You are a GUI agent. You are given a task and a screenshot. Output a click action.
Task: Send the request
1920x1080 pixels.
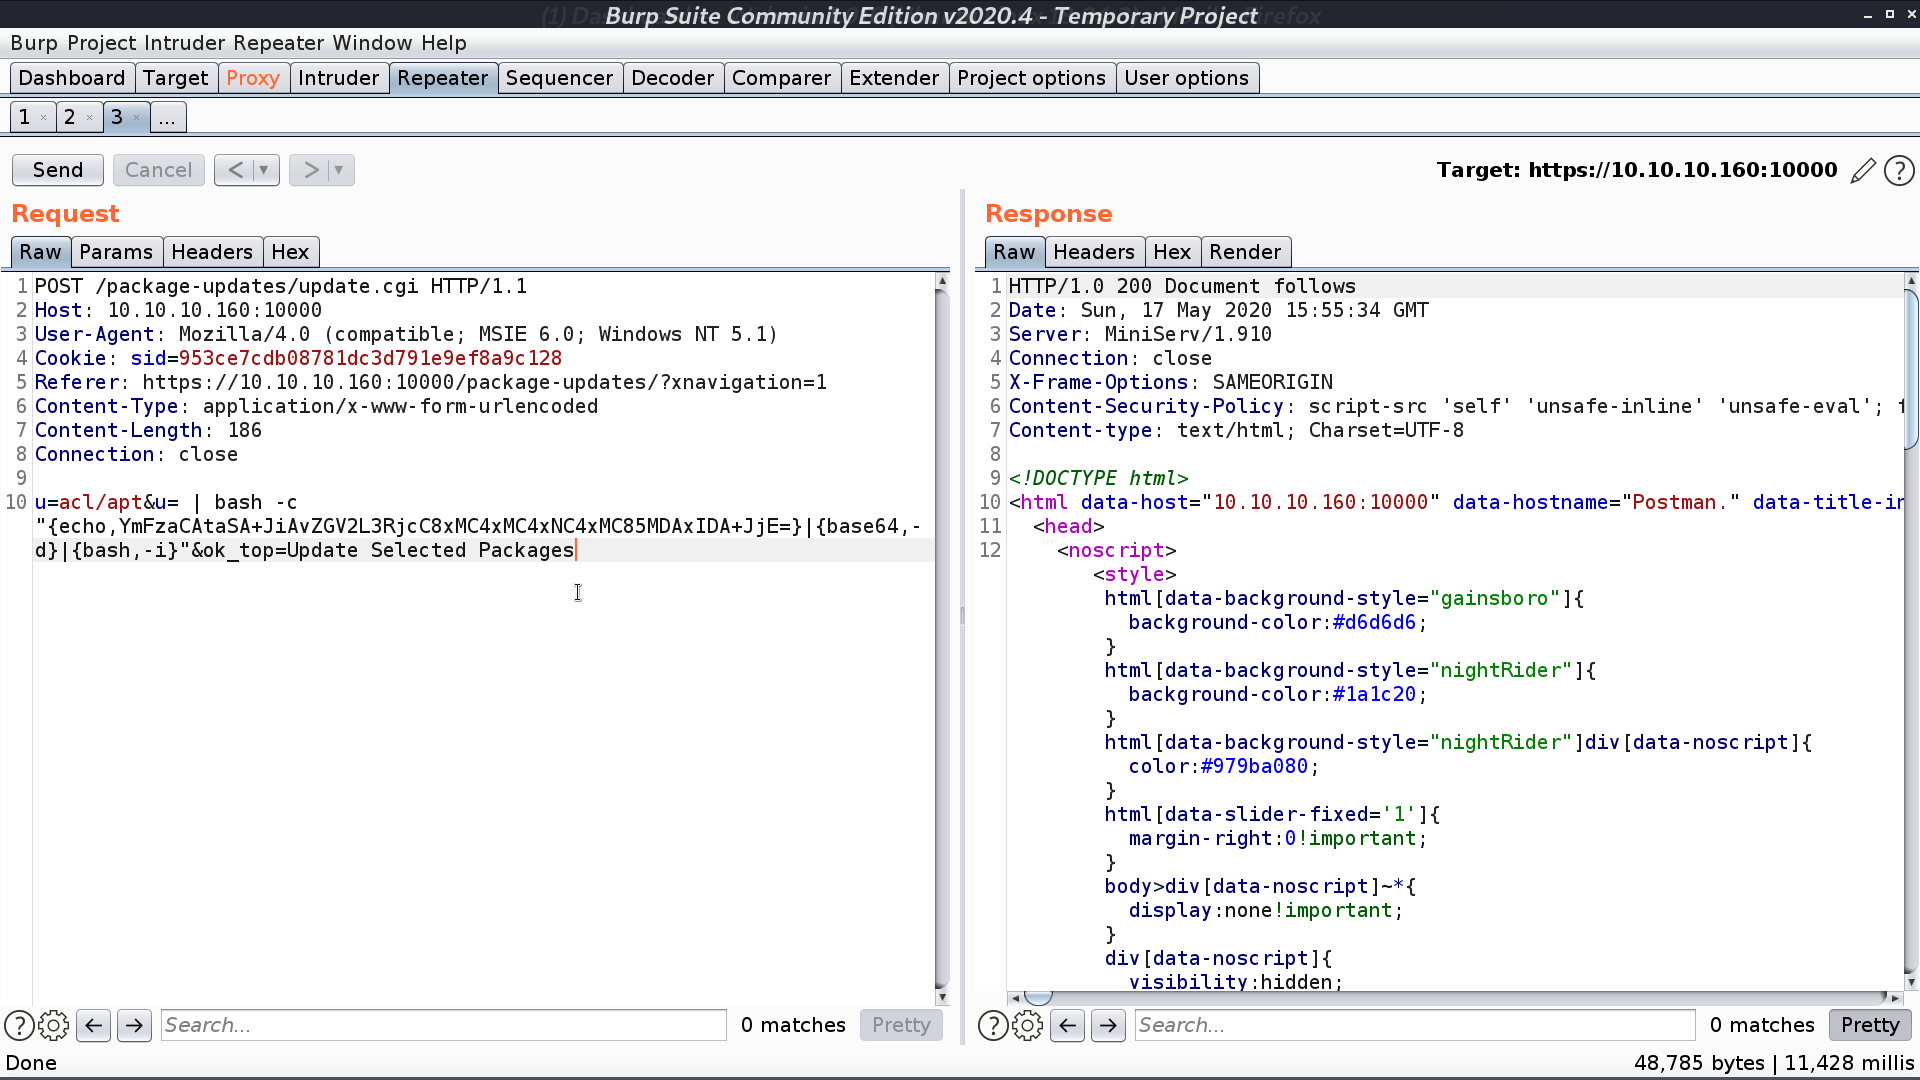pyautogui.click(x=58, y=170)
